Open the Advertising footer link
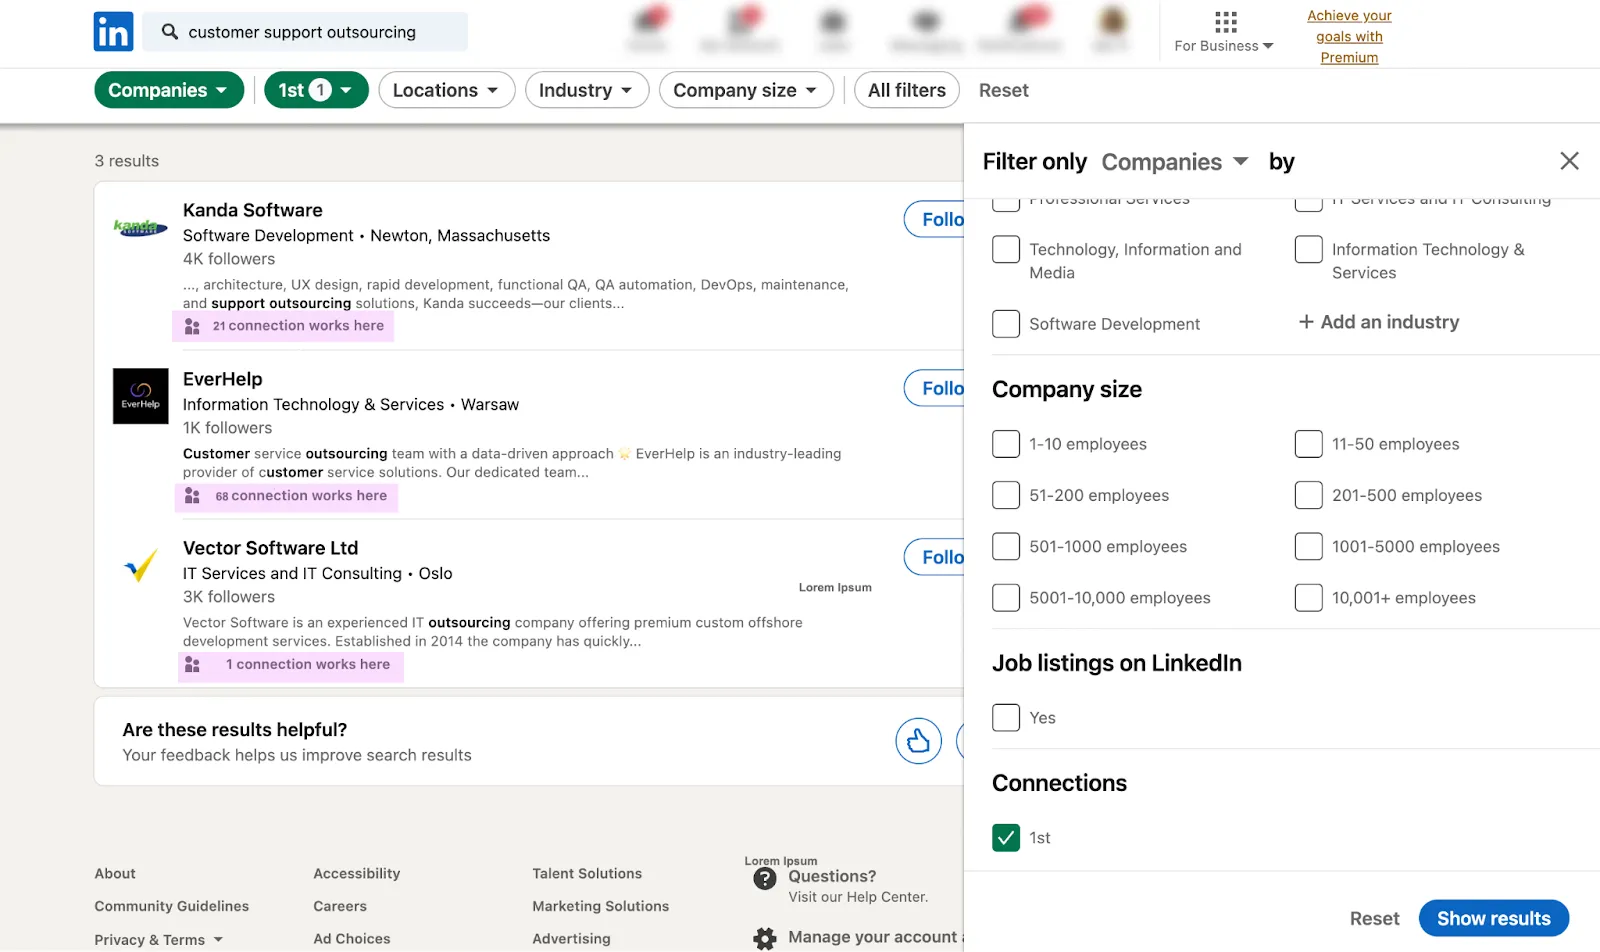Image resolution: width=1600 pixels, height=952 pixels. (571, 939)
